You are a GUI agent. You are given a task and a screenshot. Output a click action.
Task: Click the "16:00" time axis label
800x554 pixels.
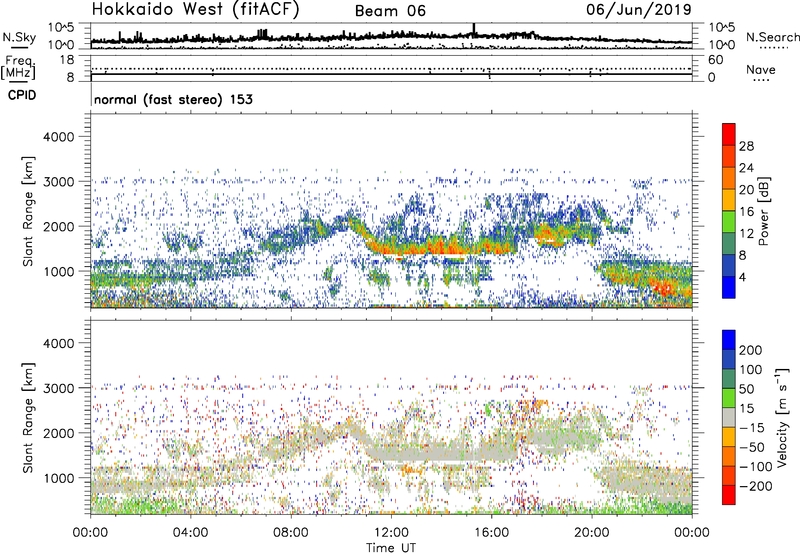[491, 533]
